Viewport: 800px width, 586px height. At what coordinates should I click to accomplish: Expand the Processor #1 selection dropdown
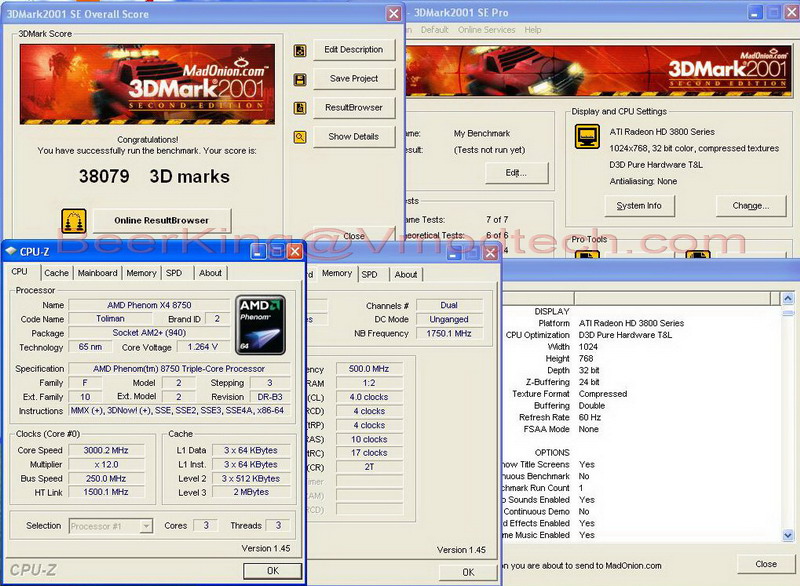[146, 526]
